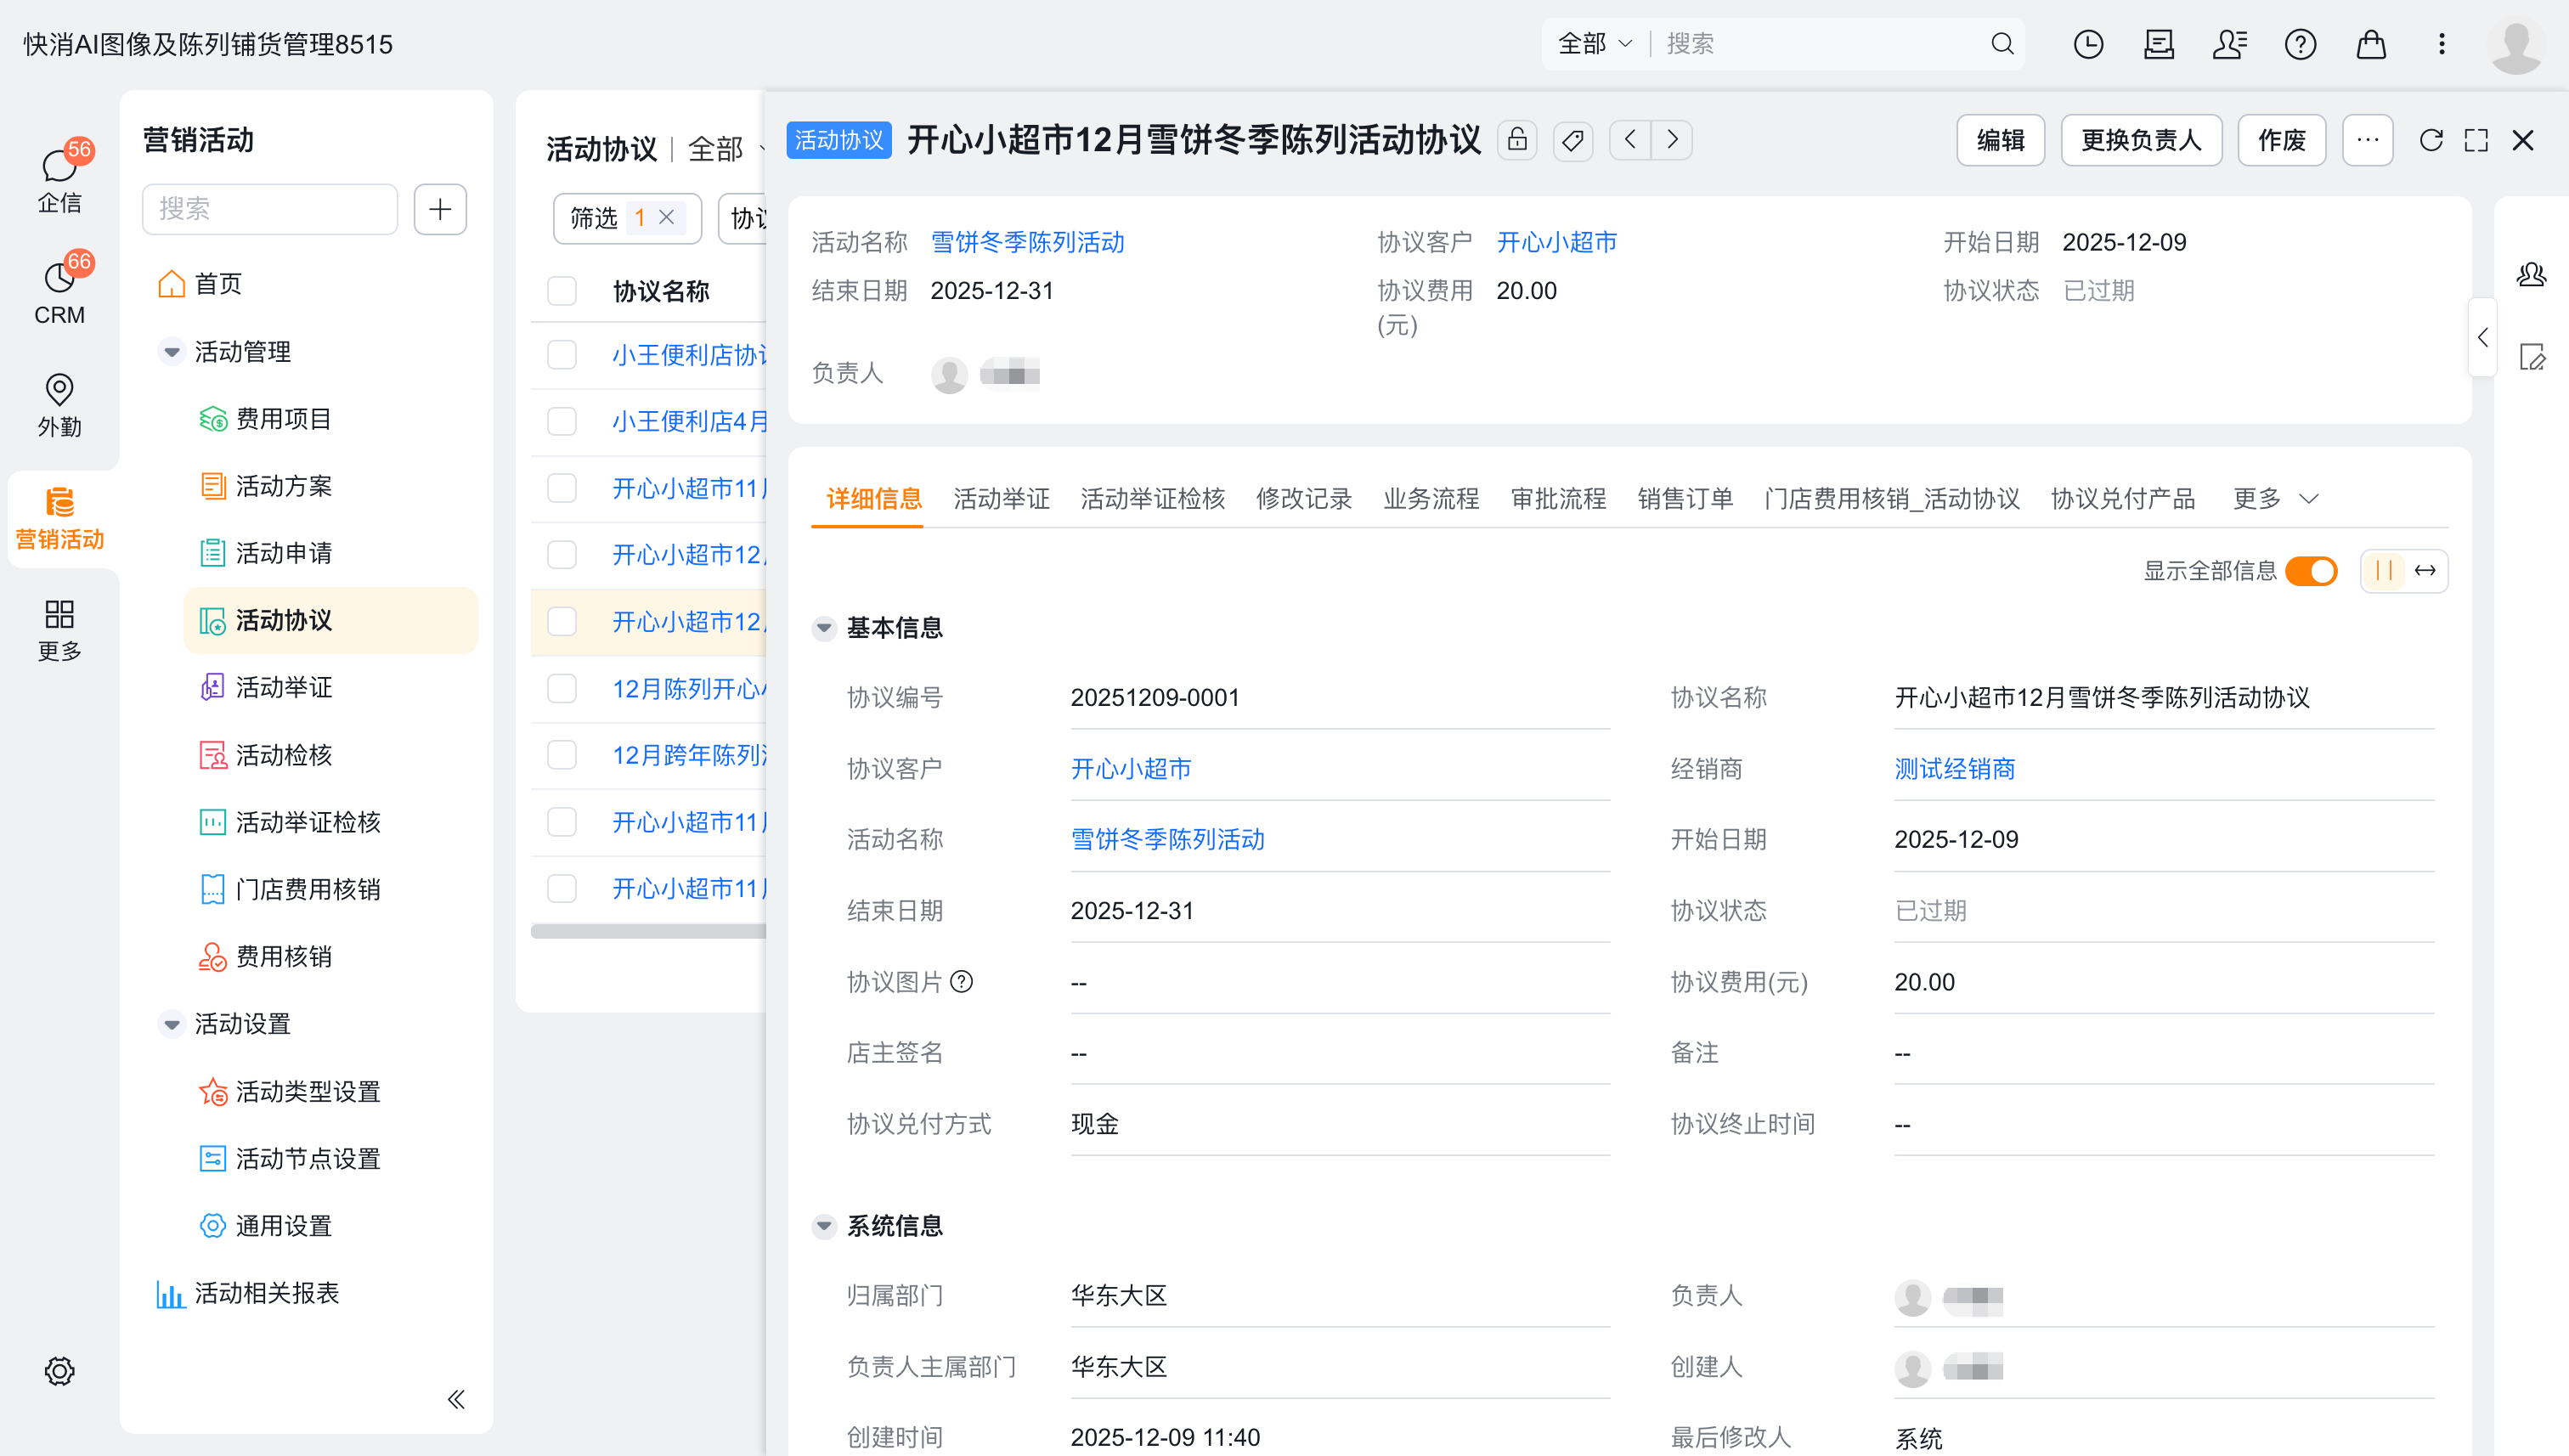Check the 12月陈列开心 row checkbox
Screen dimensions: 2569x1456
point(562,689)
